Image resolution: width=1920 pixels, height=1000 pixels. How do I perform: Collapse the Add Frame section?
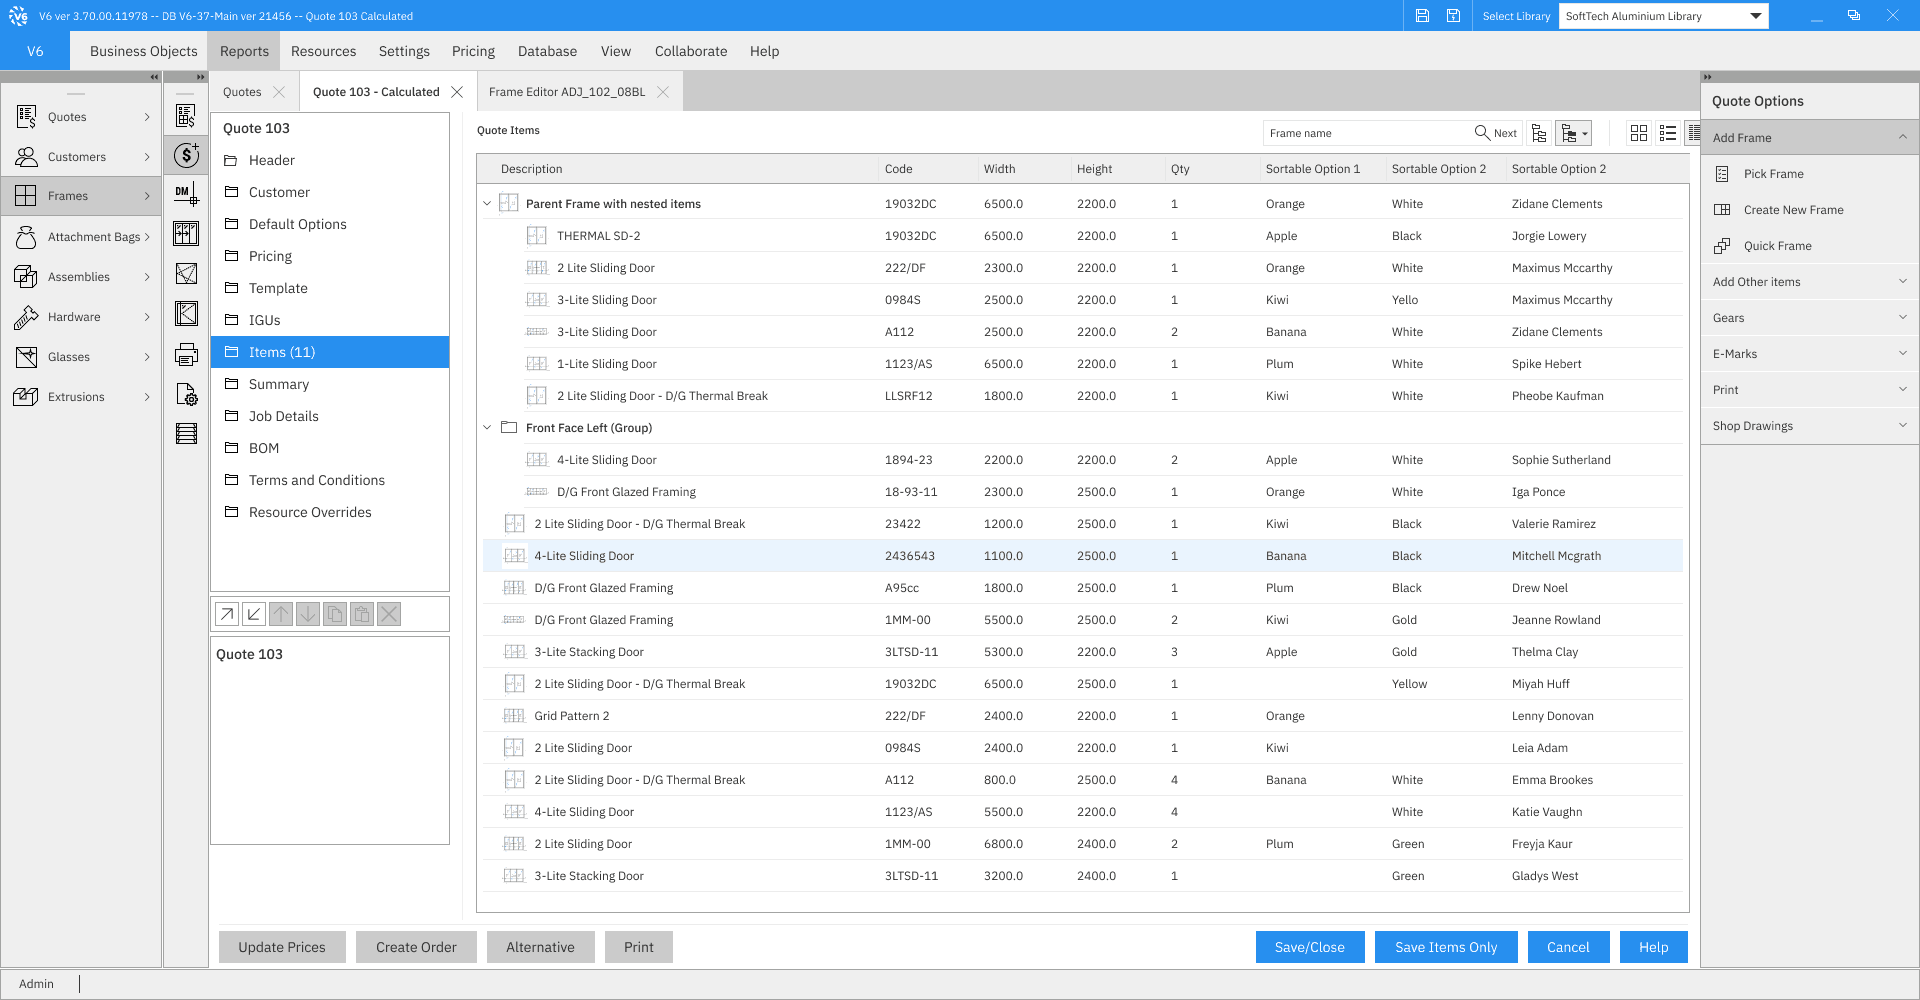(x=1809, y=138)
